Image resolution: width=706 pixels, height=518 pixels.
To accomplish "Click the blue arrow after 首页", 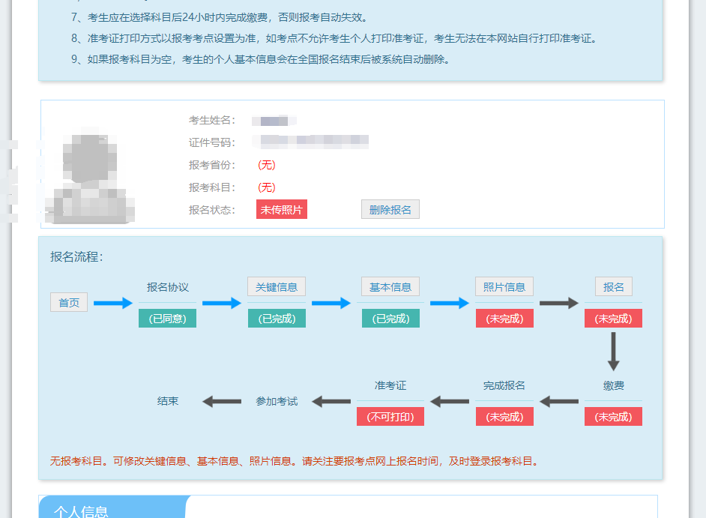I will click(x=113, y=303).
